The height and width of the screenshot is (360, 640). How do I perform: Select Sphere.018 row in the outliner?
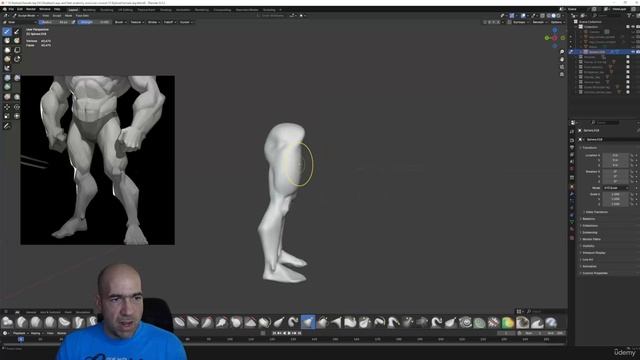click(x=603, y=52)
